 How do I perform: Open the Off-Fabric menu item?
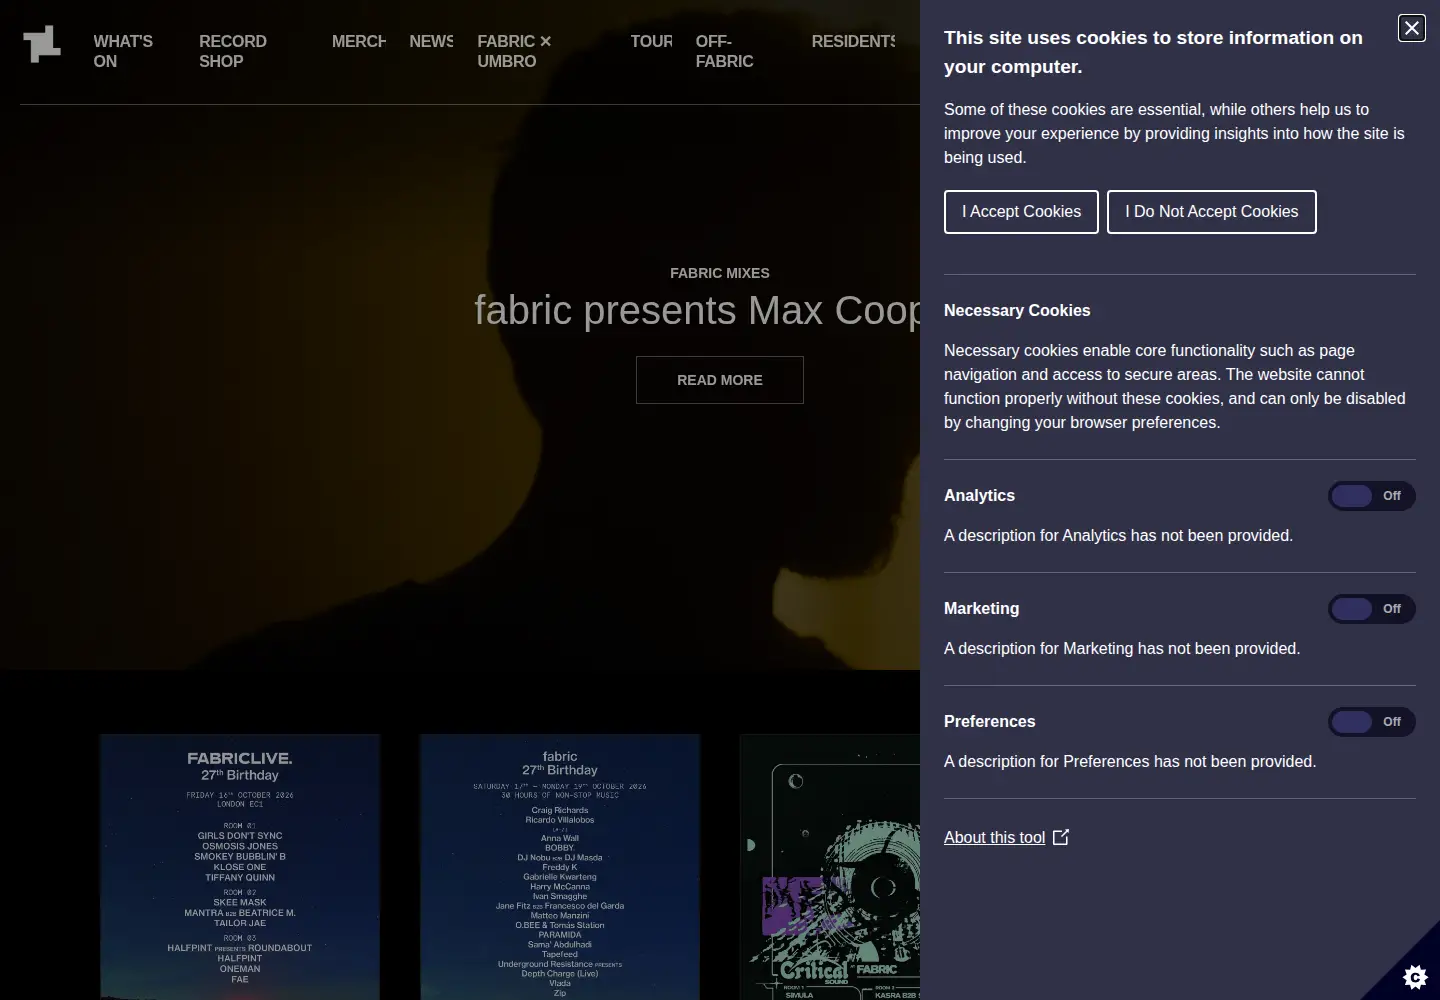pos(724,51)
